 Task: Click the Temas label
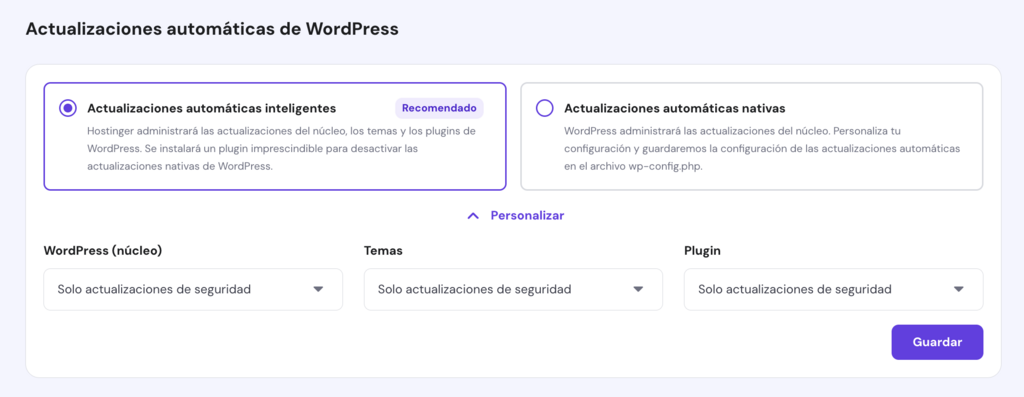[x=383, y=251]
